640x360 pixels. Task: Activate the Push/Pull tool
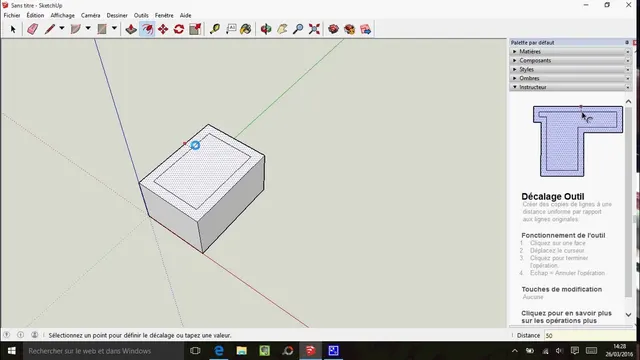coord(131,29)
